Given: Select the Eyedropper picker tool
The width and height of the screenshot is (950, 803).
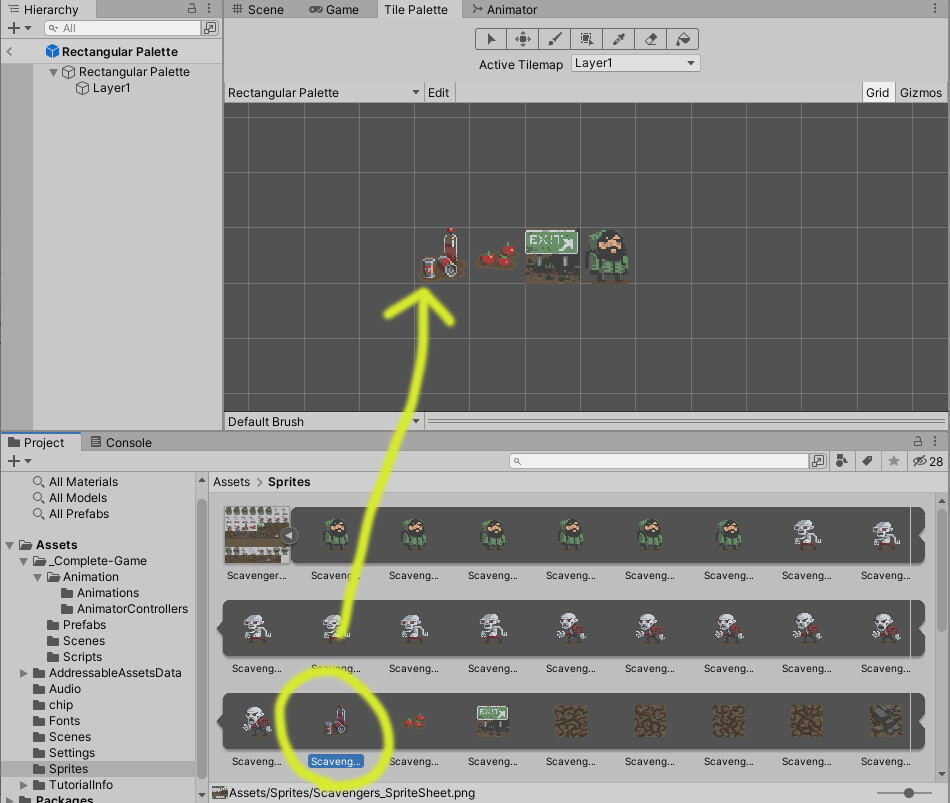Looking at the screenshot, I should pyautogui.click(x=619, y=39).
